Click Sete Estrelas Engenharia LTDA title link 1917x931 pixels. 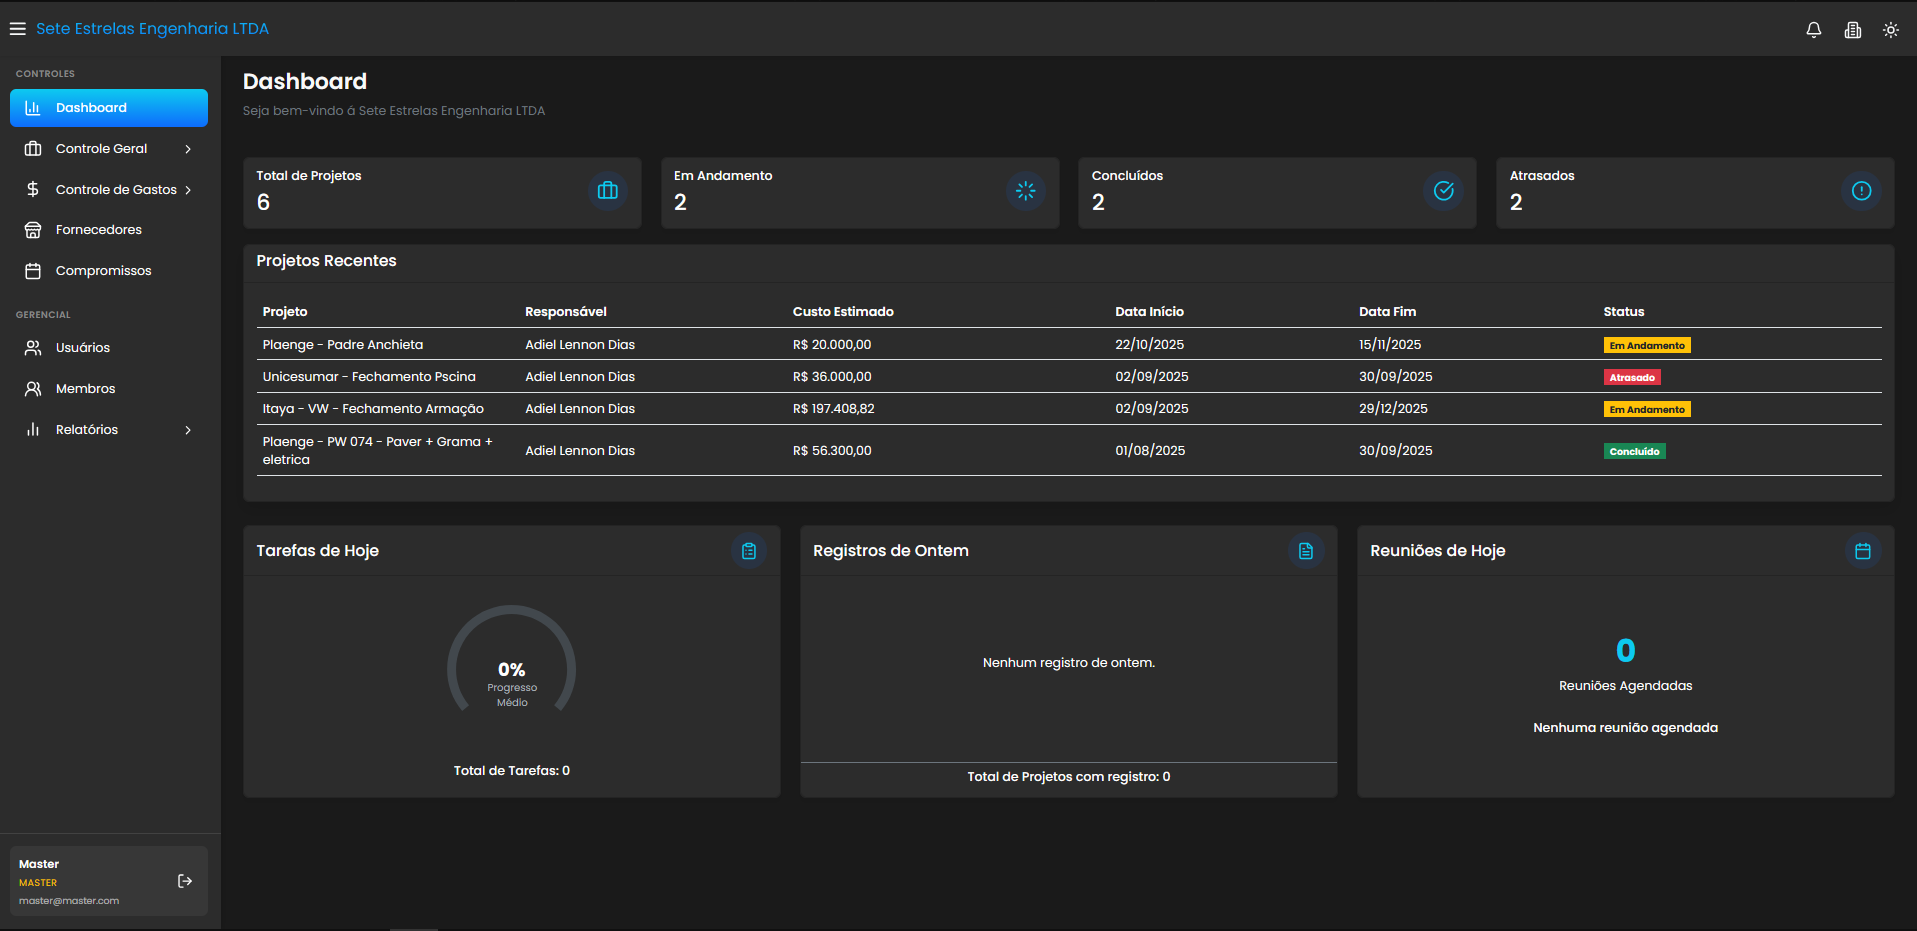click(x=152, y=29)
